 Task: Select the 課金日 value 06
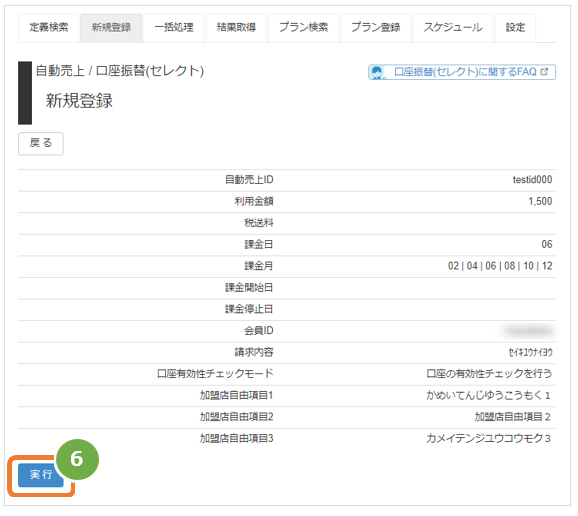tap(547, 245)
